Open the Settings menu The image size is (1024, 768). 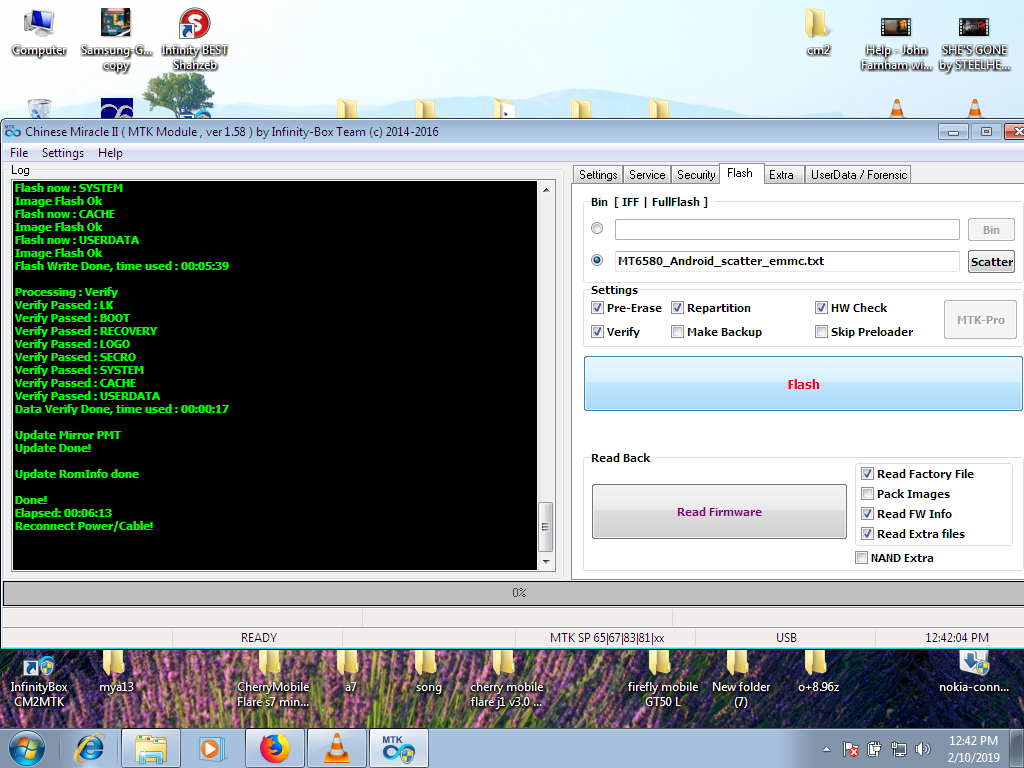click(x=63, y=153)
